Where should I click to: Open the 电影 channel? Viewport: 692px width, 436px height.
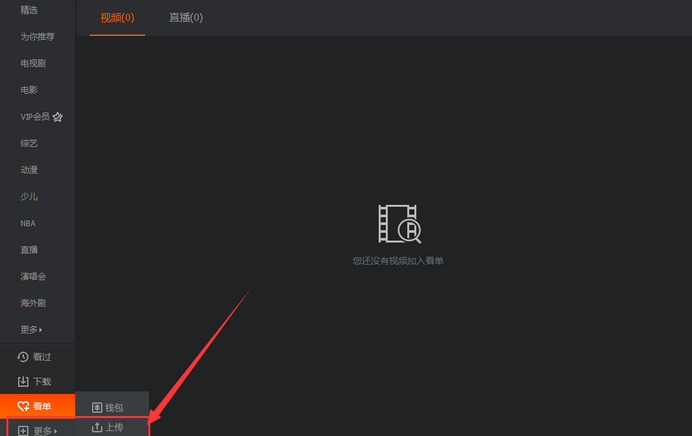pos(29,90)
